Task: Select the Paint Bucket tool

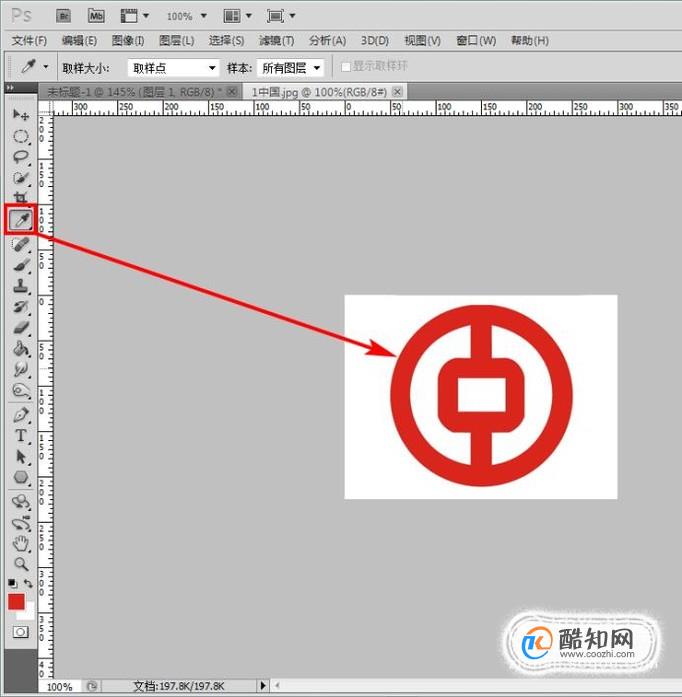Action: [x=20, y=349]
